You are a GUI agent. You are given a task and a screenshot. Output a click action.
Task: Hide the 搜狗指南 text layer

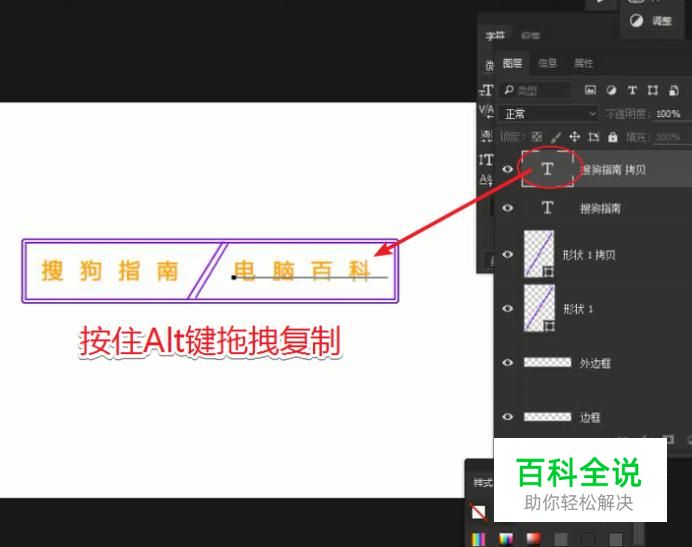508,207
